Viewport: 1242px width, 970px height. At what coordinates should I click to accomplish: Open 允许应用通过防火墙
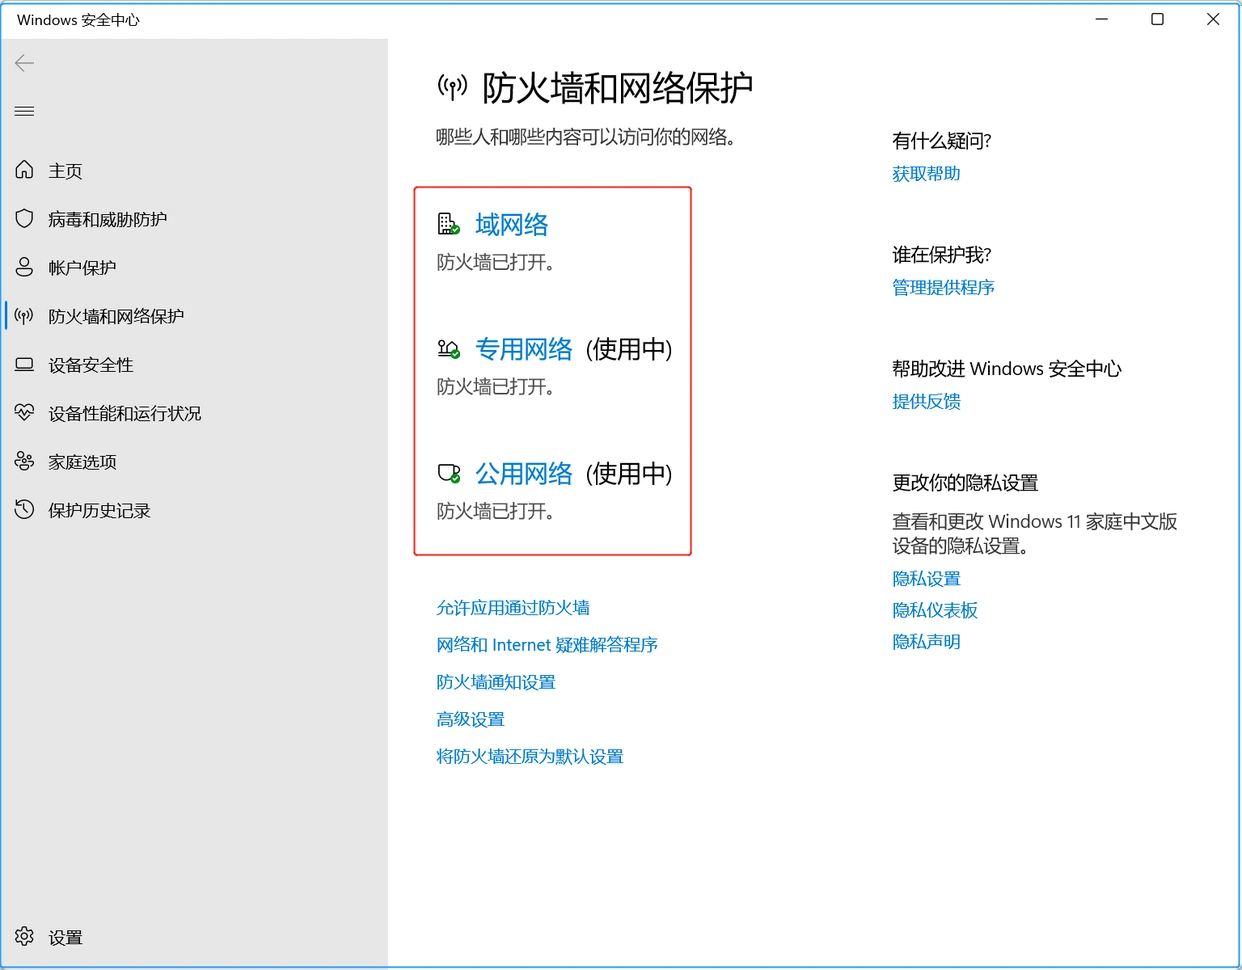tap(512, 607)
